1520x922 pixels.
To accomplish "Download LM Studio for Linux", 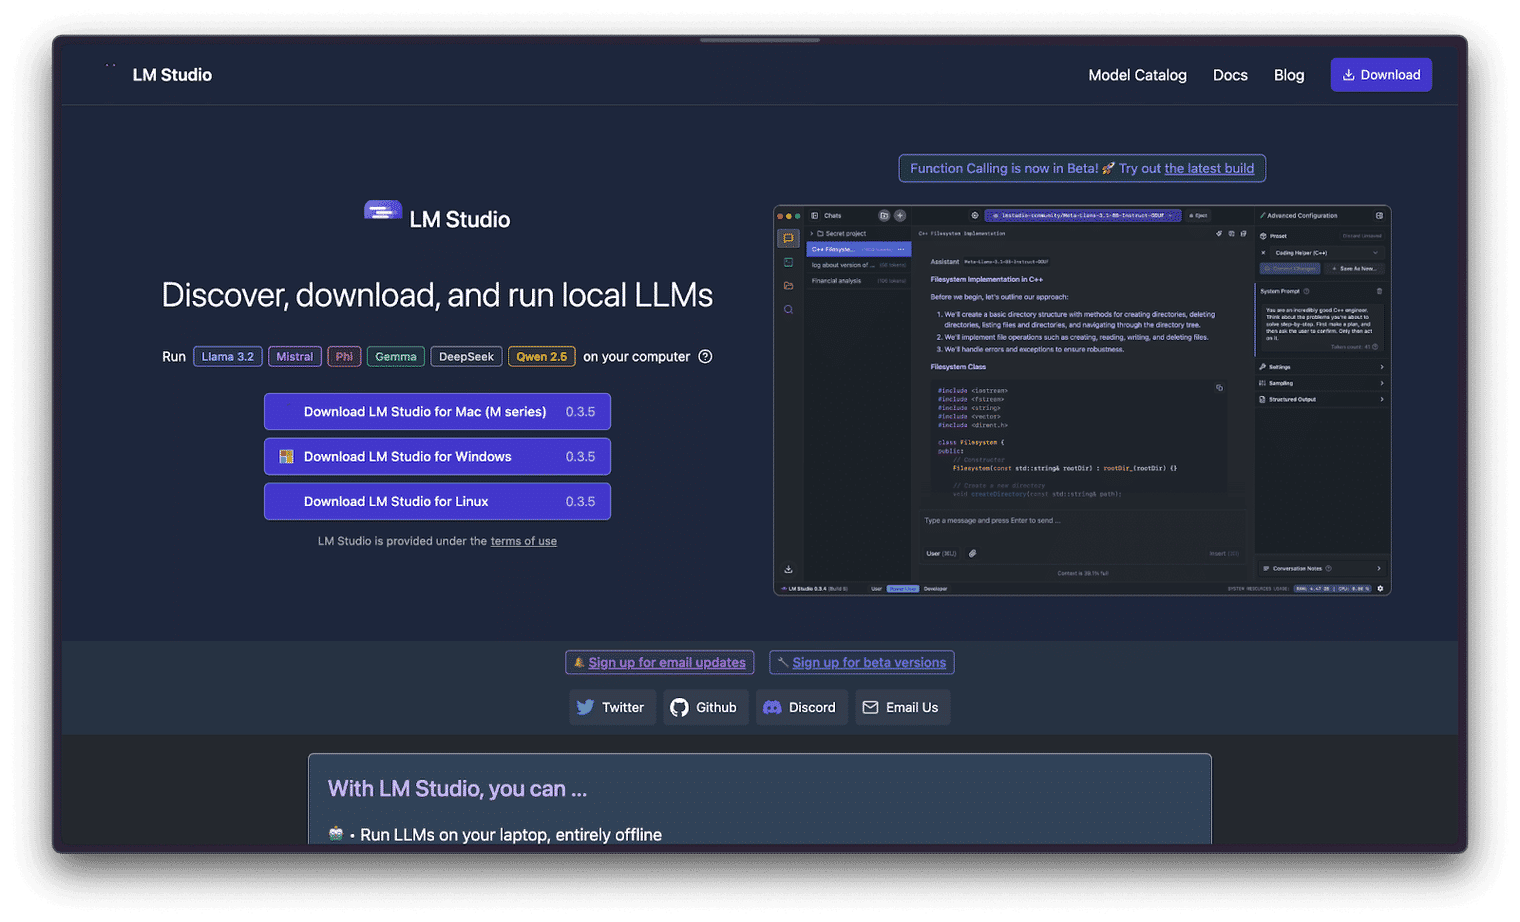I will coord(437,502).
